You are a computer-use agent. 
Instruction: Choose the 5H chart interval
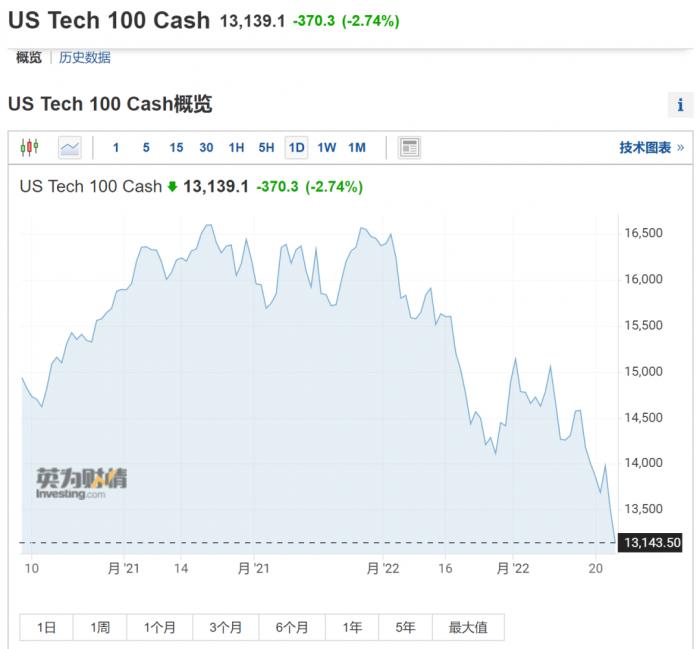tap(266, 148)
